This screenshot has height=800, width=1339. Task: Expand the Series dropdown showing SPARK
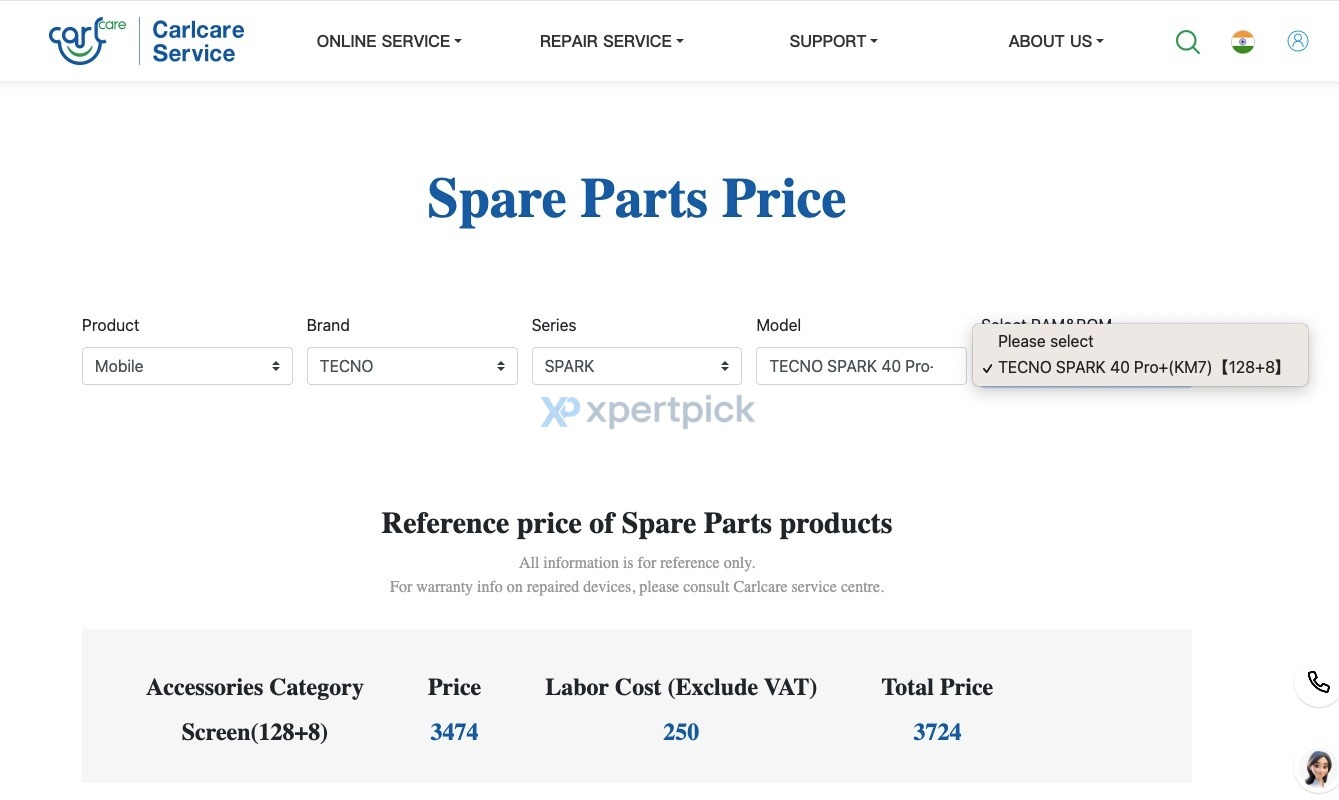point(636,366)
